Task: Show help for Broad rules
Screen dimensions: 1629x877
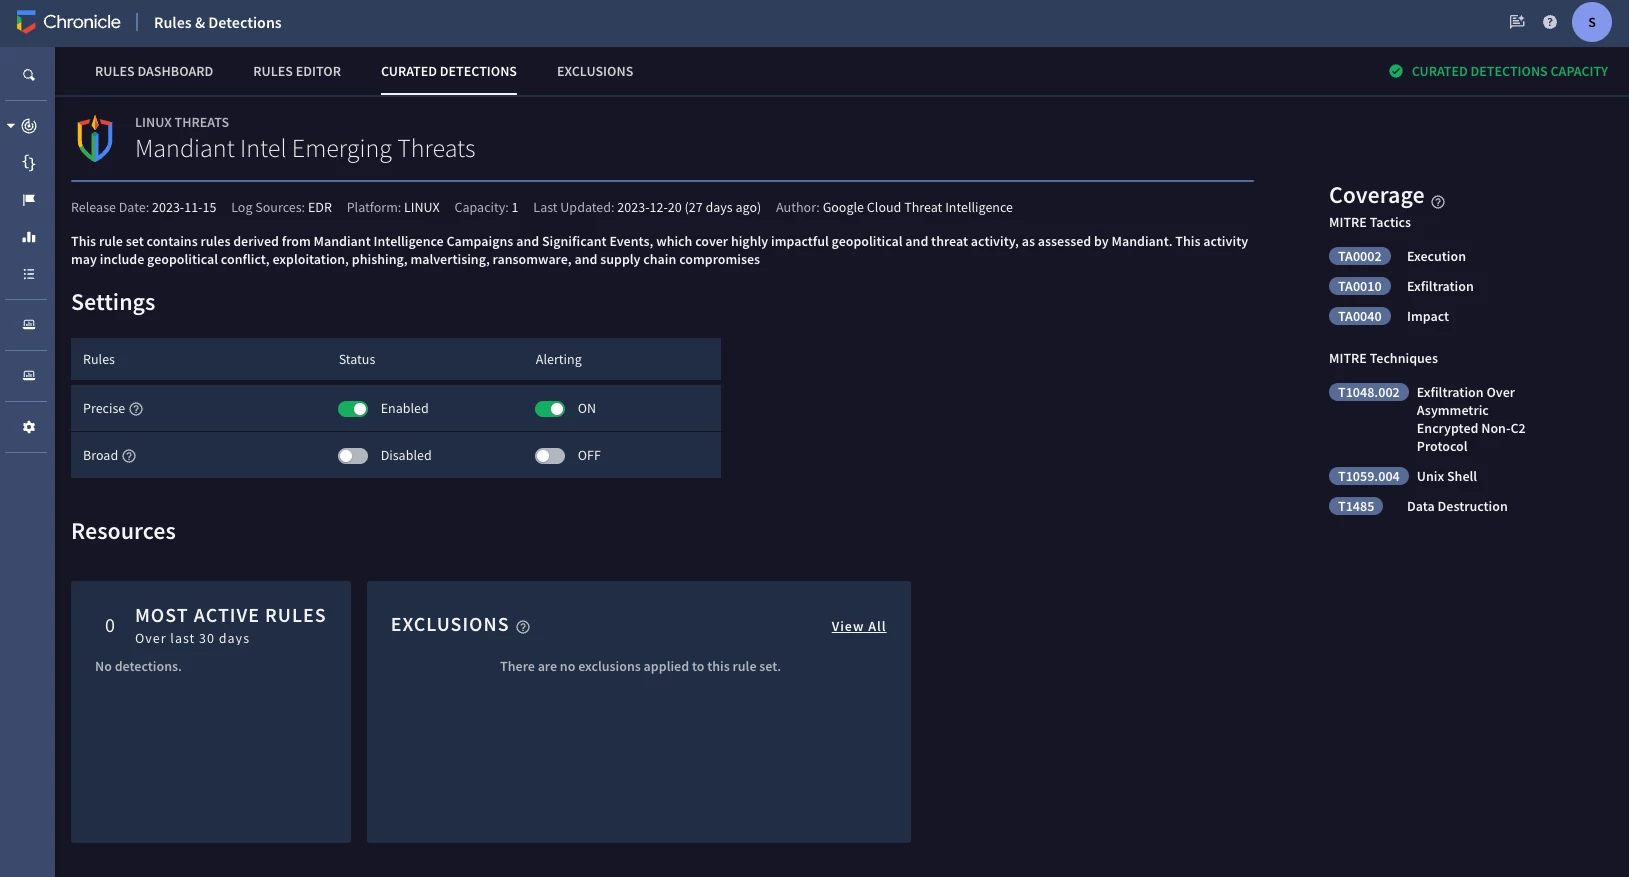Action: [129, 456]
